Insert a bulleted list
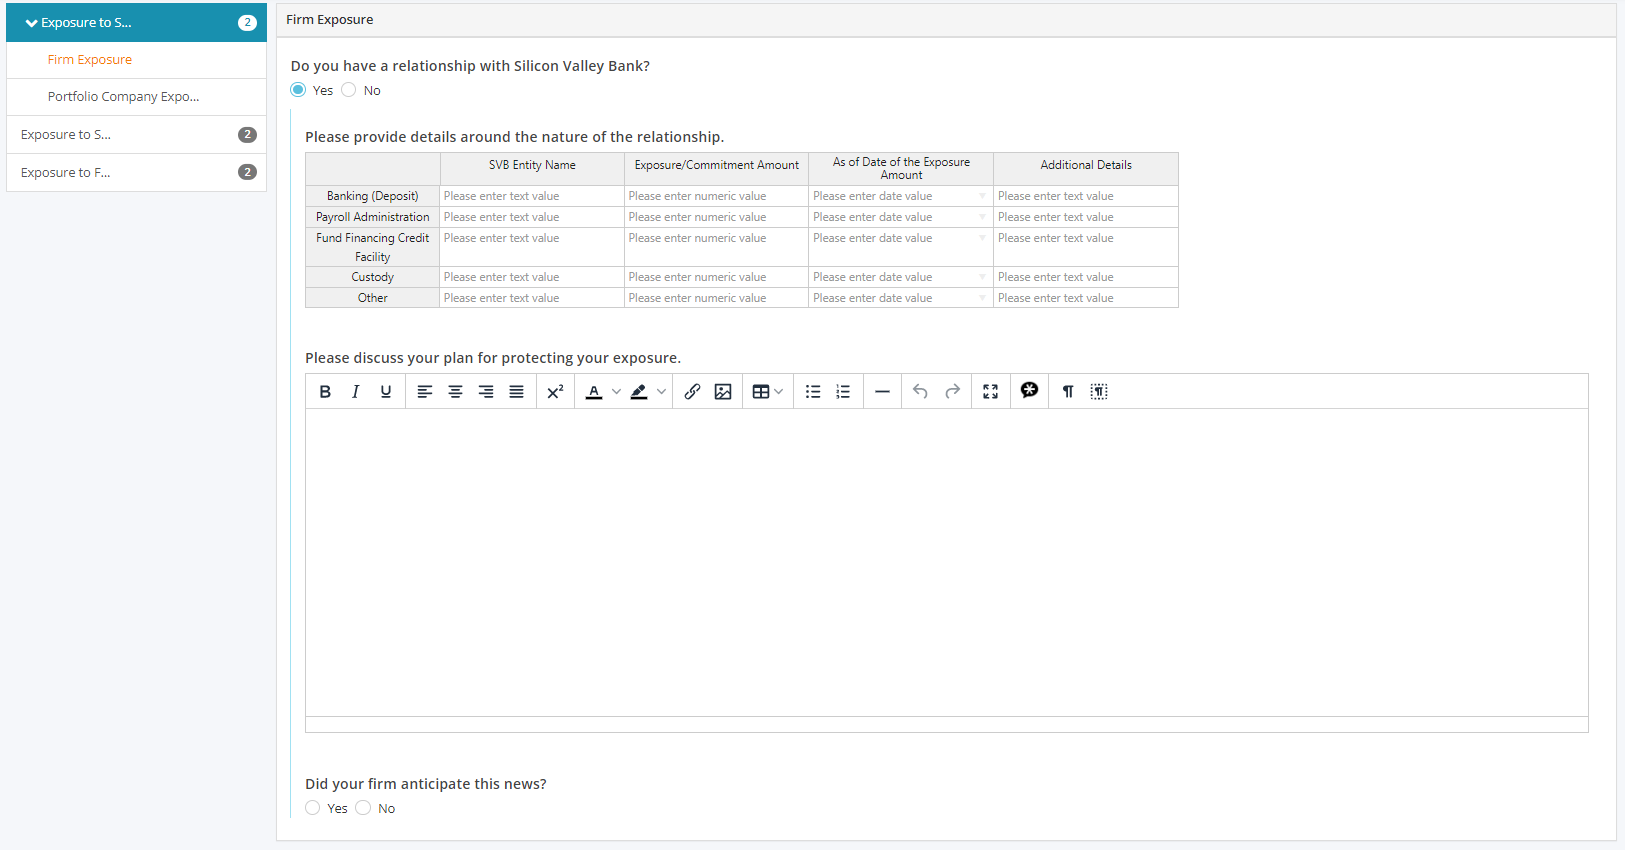Screen dimensions: 1625x850 [813, 392]
